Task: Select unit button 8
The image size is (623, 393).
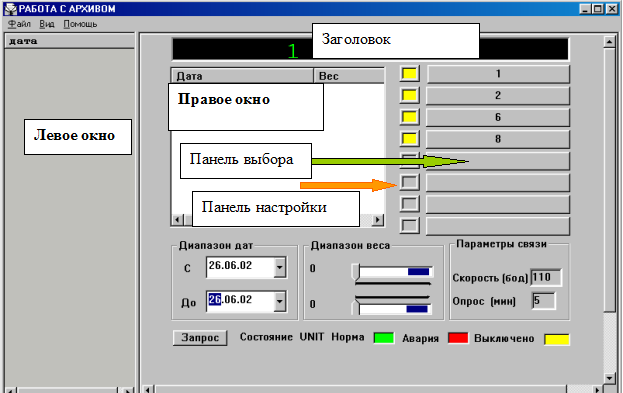Action: [498, 139]
